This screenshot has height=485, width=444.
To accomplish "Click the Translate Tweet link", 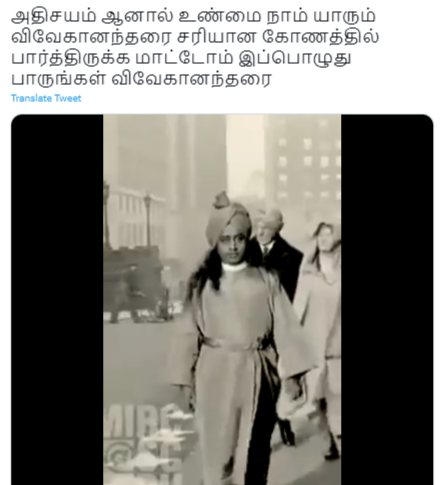I will tap(46, 98).
